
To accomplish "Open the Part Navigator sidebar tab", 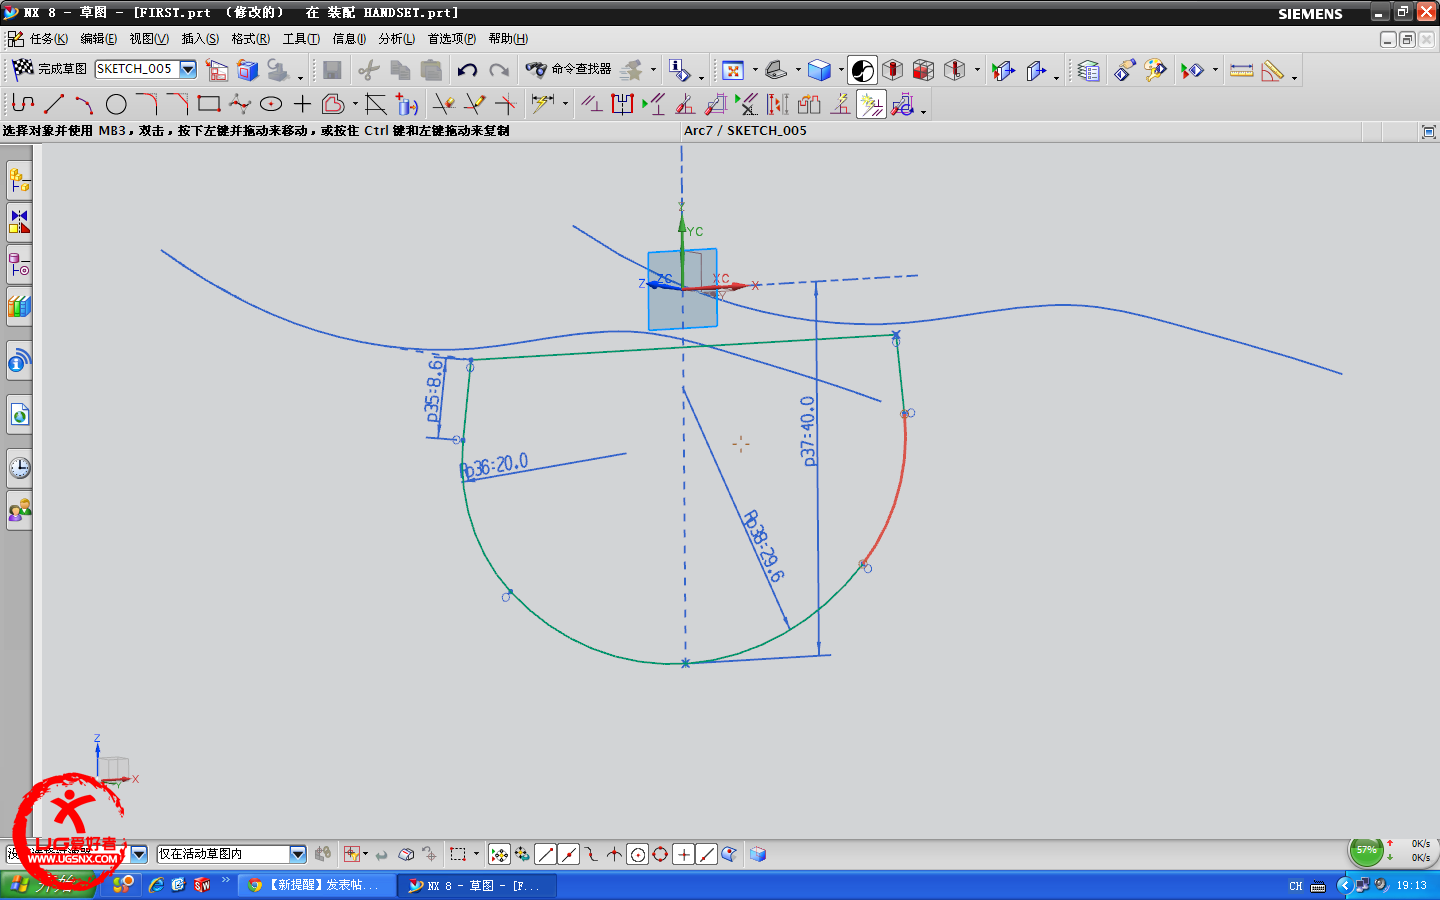I will [19, 264].
